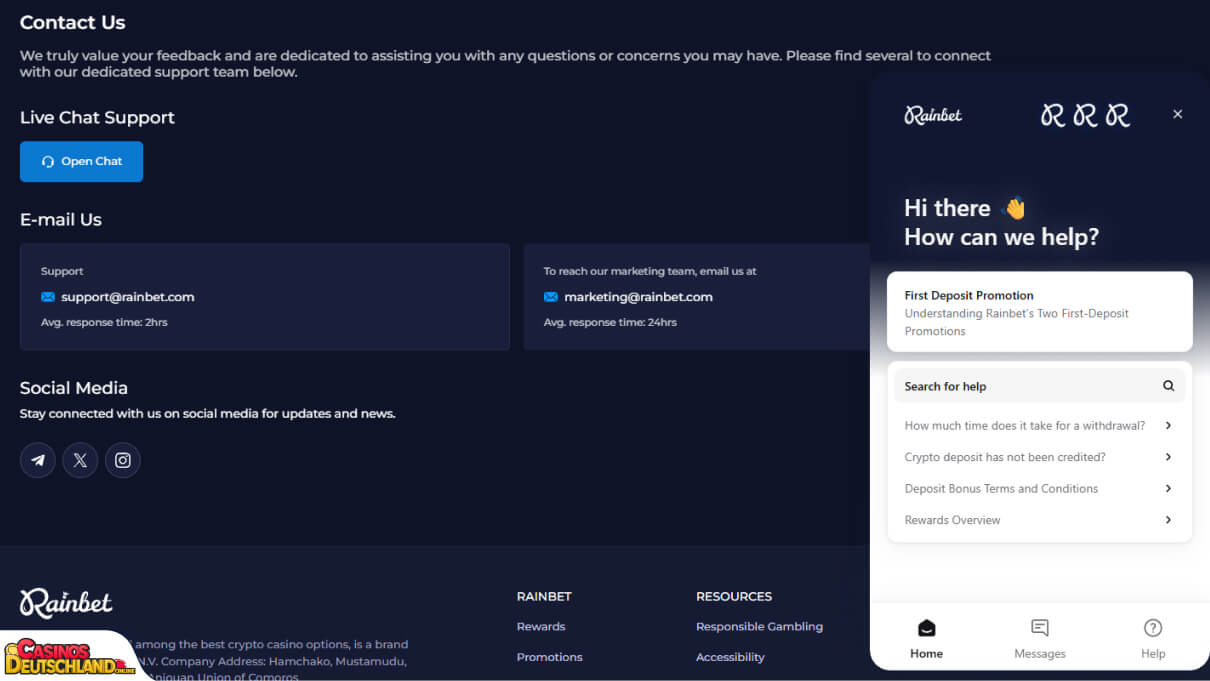The image size is (1210, 681).
Task: Switch to the Help tab in chat widget
Action: 1153,638
